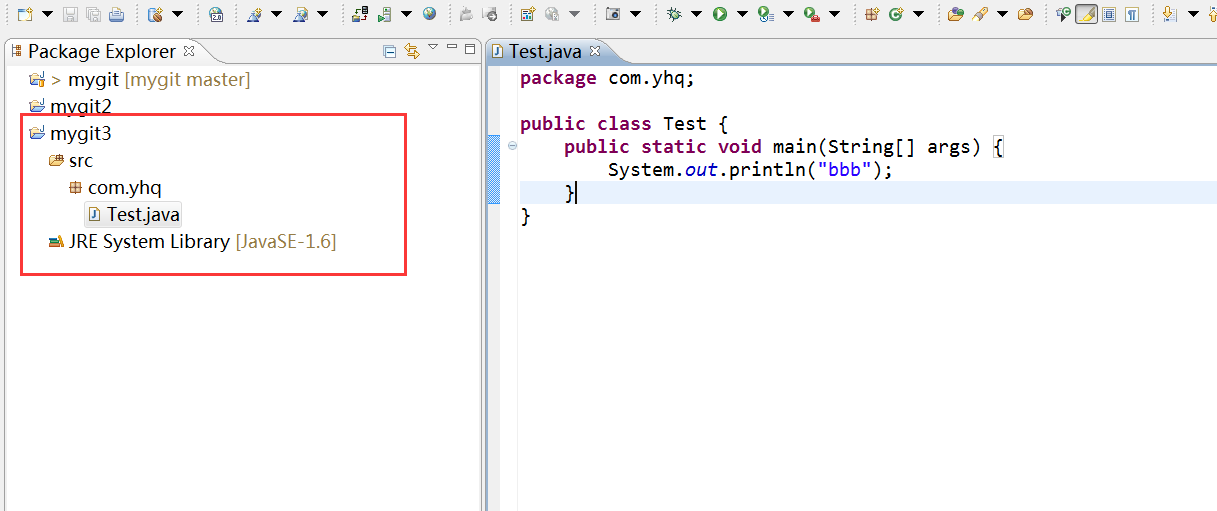Open the Next Annotation dropdown arrow
Image resolution: width=1217 pixels, height=511 pixels.
coord(1192,14)
